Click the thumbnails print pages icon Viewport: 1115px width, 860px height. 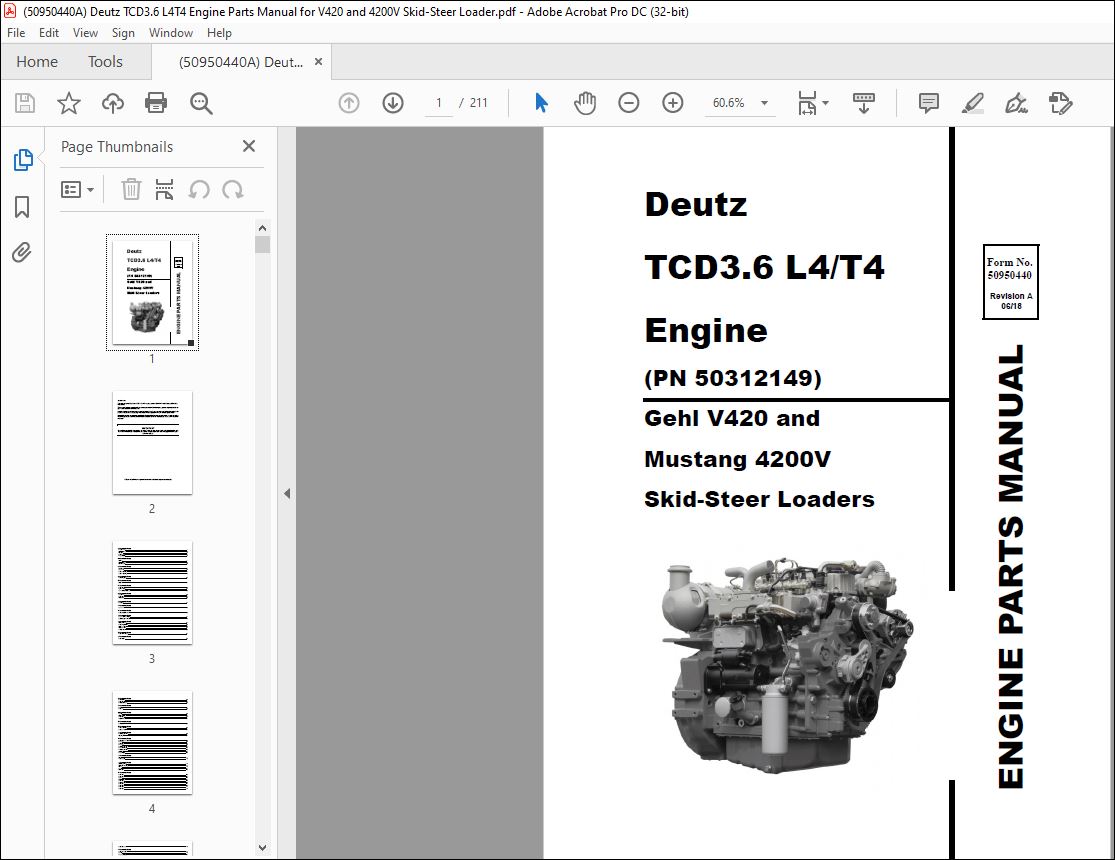pyautogui.click(x=164, y=189)
